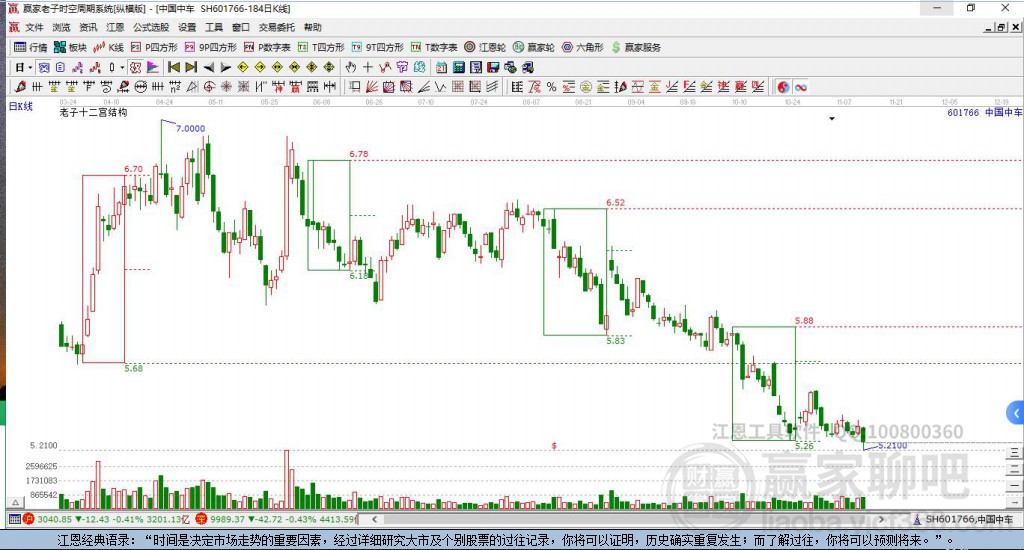This screenshot has width=1024, height=550.
Task: Click the left scroll arrow of chart scrollbar
Action: (374, 519)
